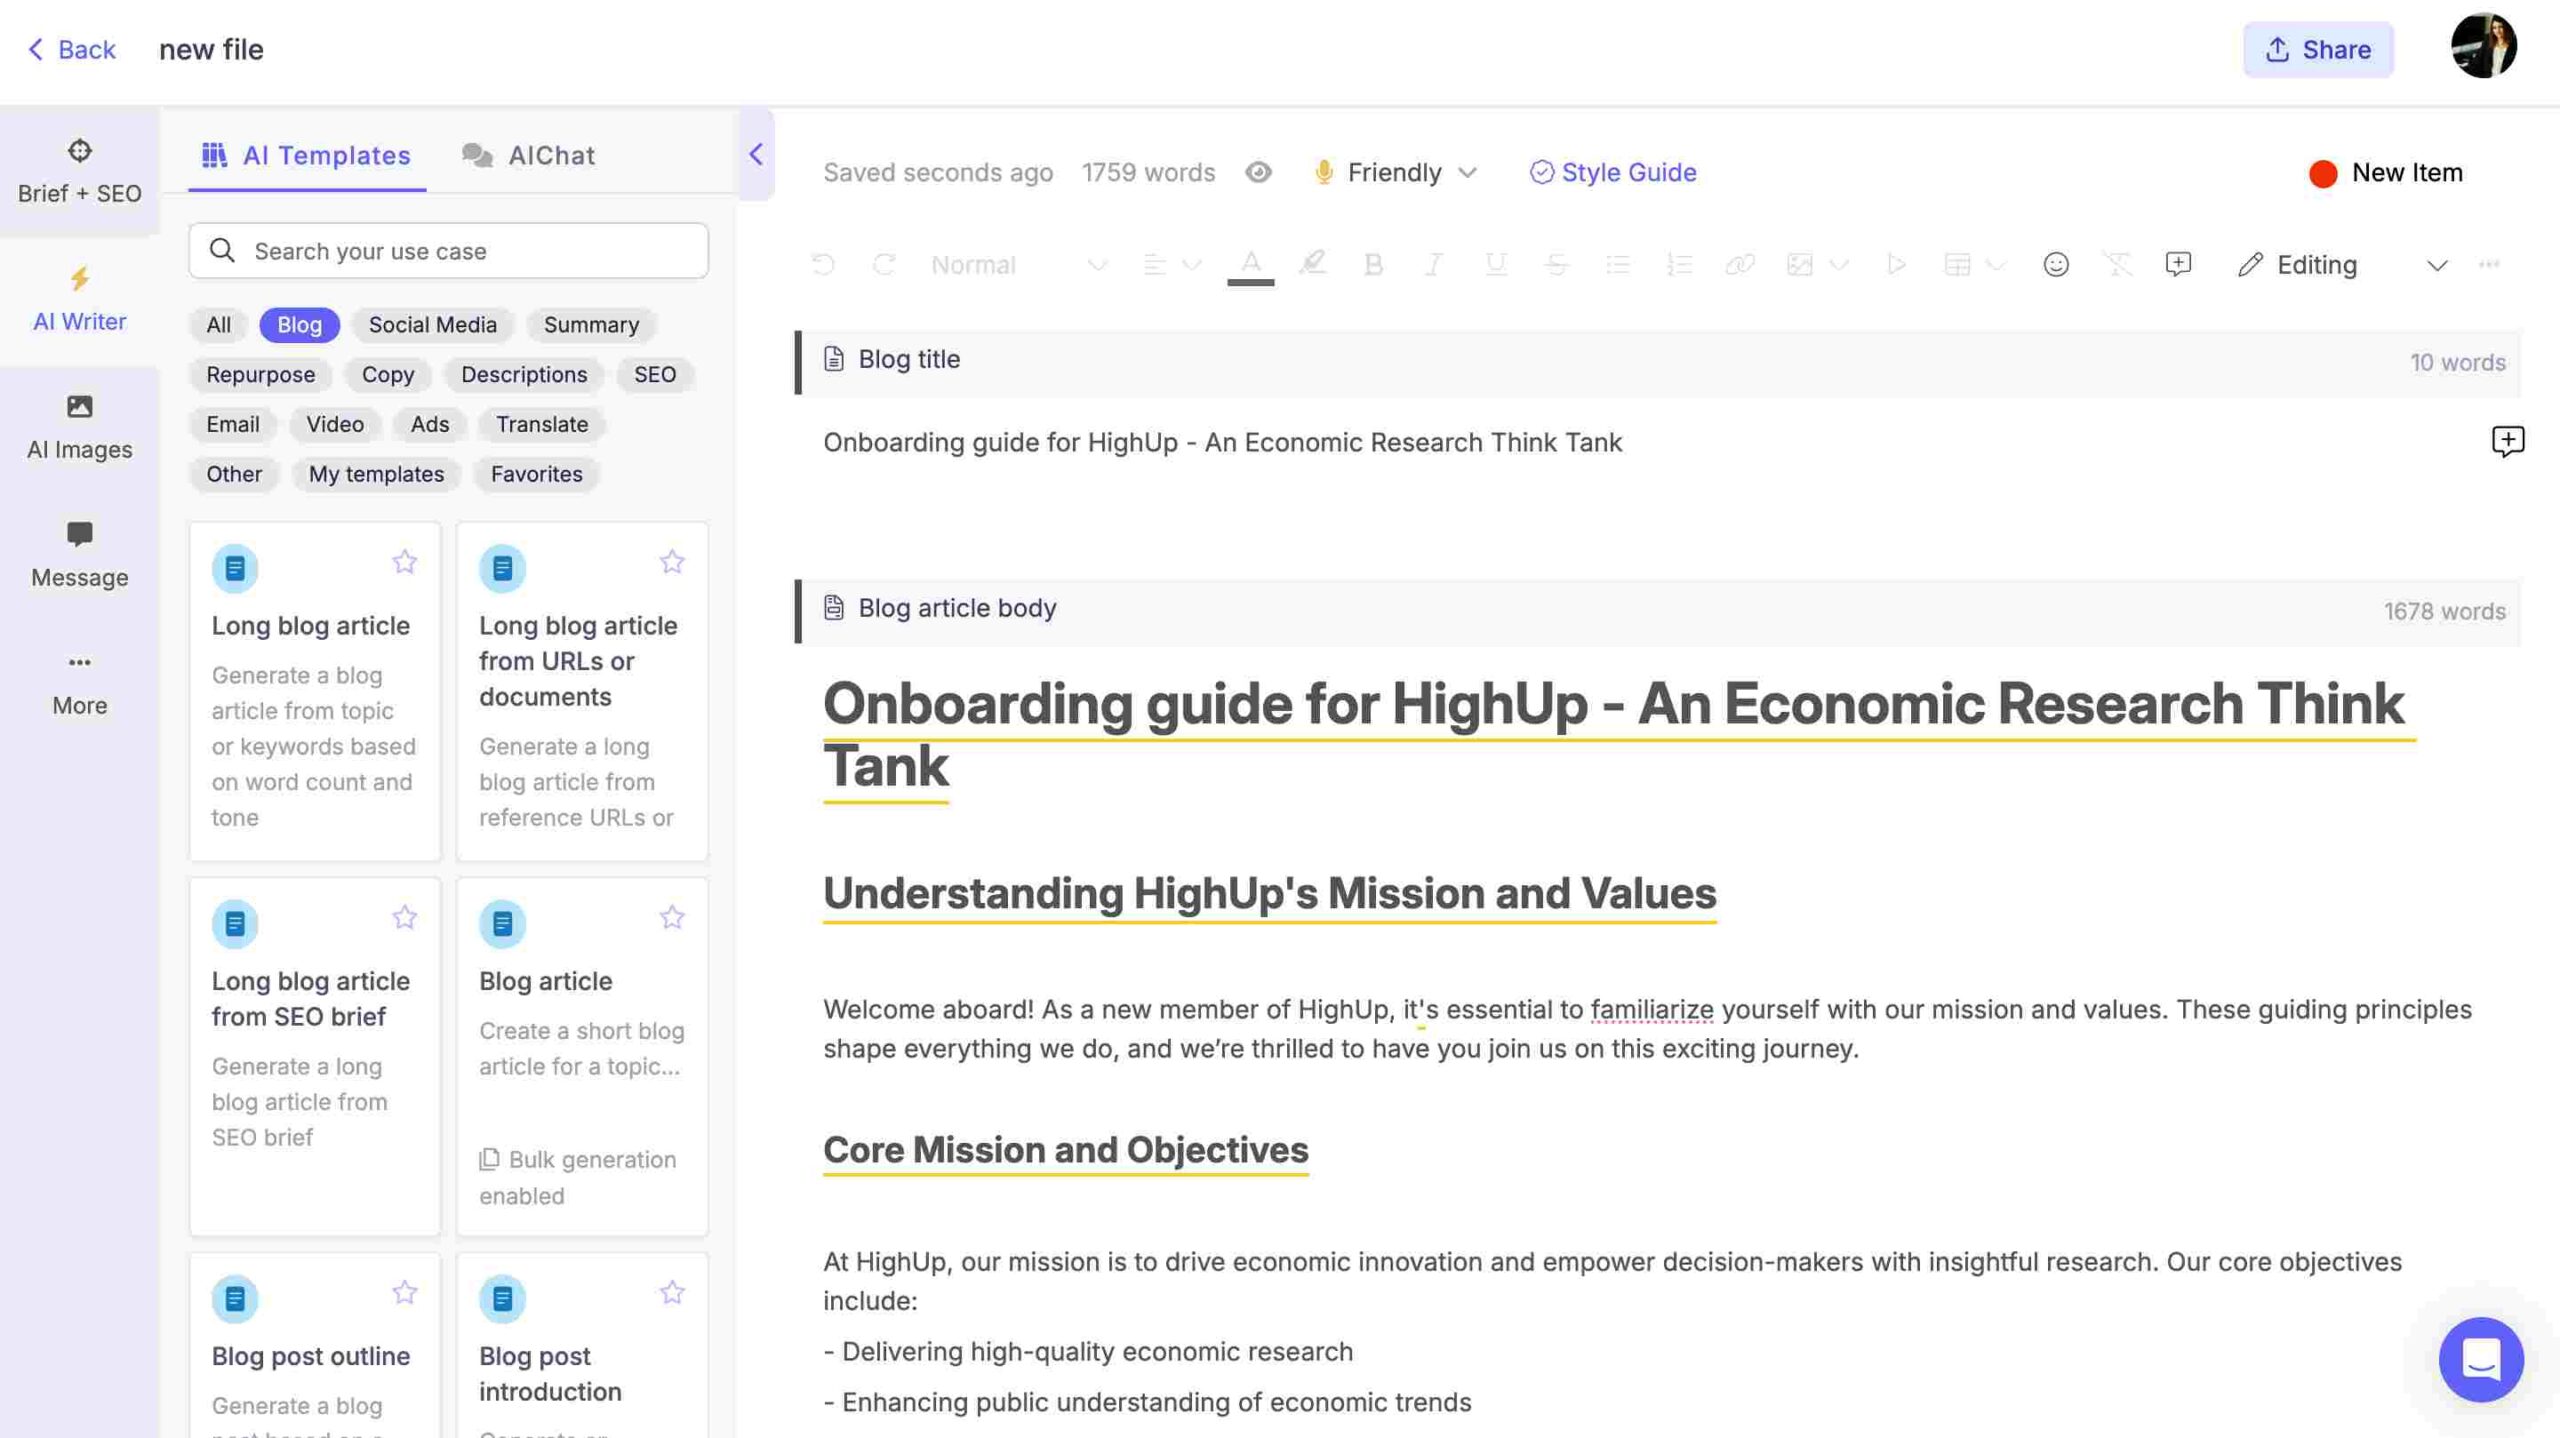Image resolution: width=2560 pixels, height=1438 pixels.
Task: Click the redo arrow icon
Action: pos(884,265)
